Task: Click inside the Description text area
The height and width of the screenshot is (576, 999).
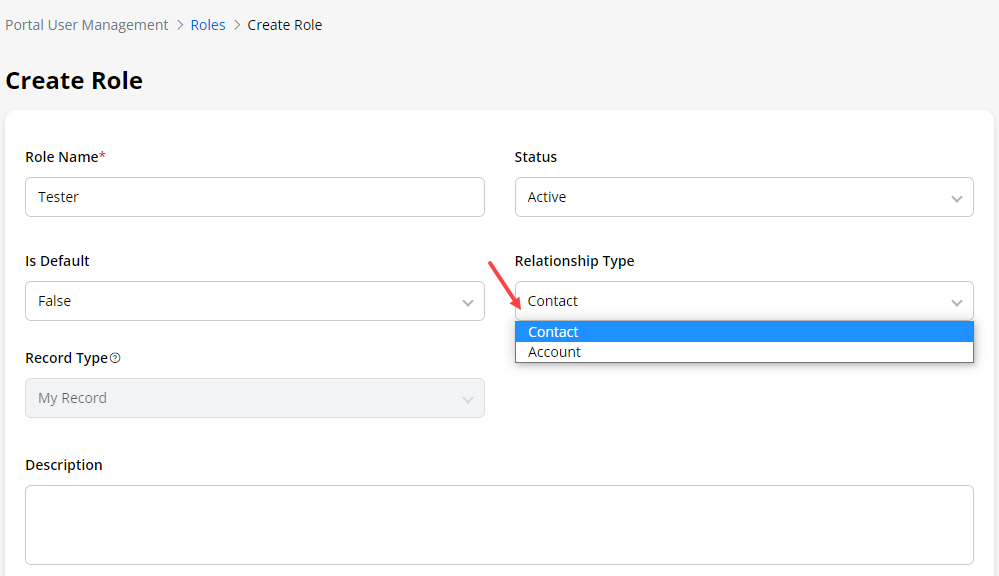Action: coord(498,524)
